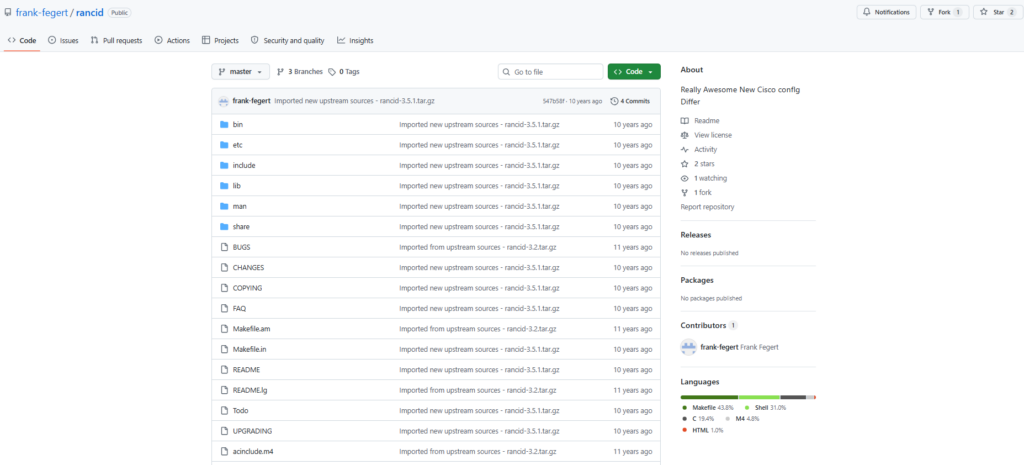This screenshot has height=465, width=1024.
Task: Click the share folder icon
Action: (x=224, y=227)
